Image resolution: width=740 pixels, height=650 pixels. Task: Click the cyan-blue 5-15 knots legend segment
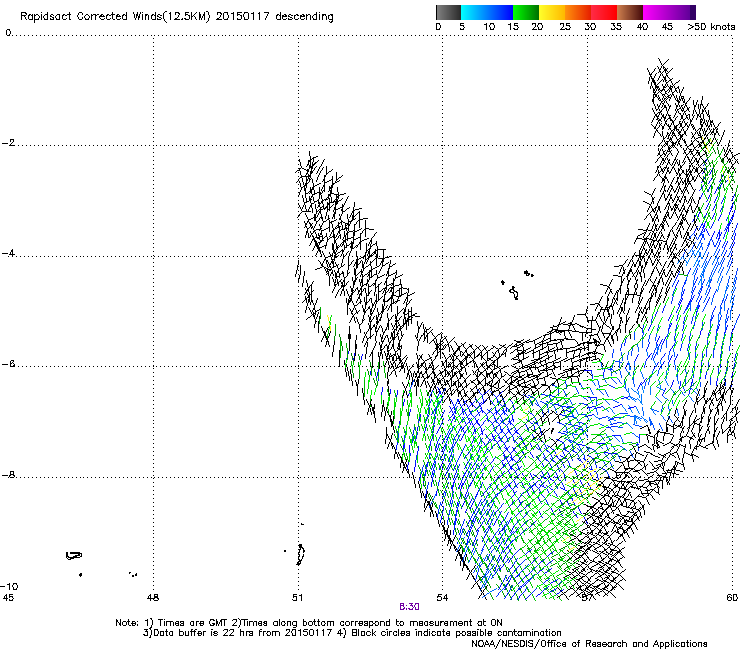click(x=487, y=13)
